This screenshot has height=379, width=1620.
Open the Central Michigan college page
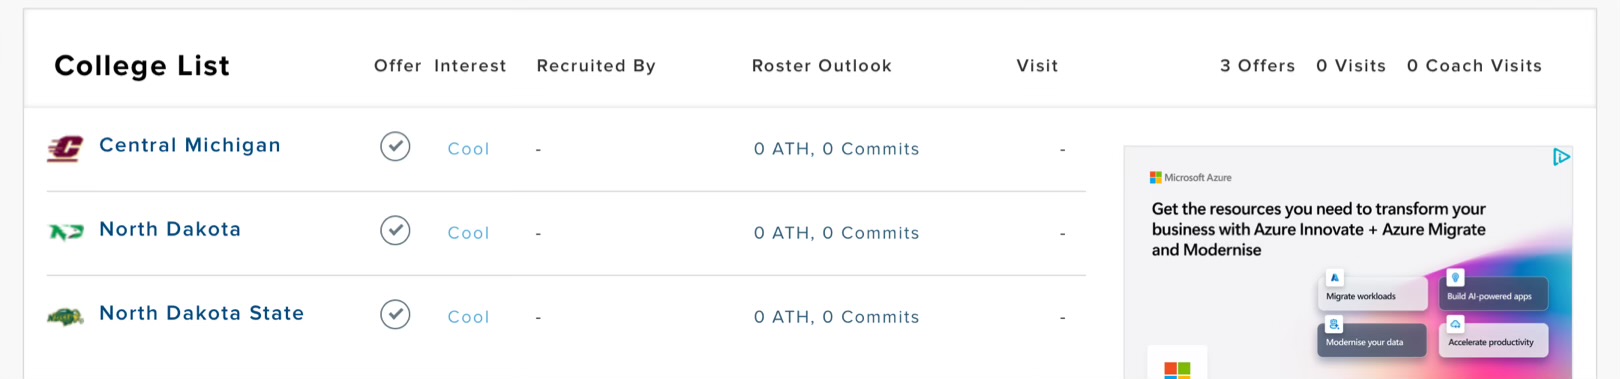point(190,145)
